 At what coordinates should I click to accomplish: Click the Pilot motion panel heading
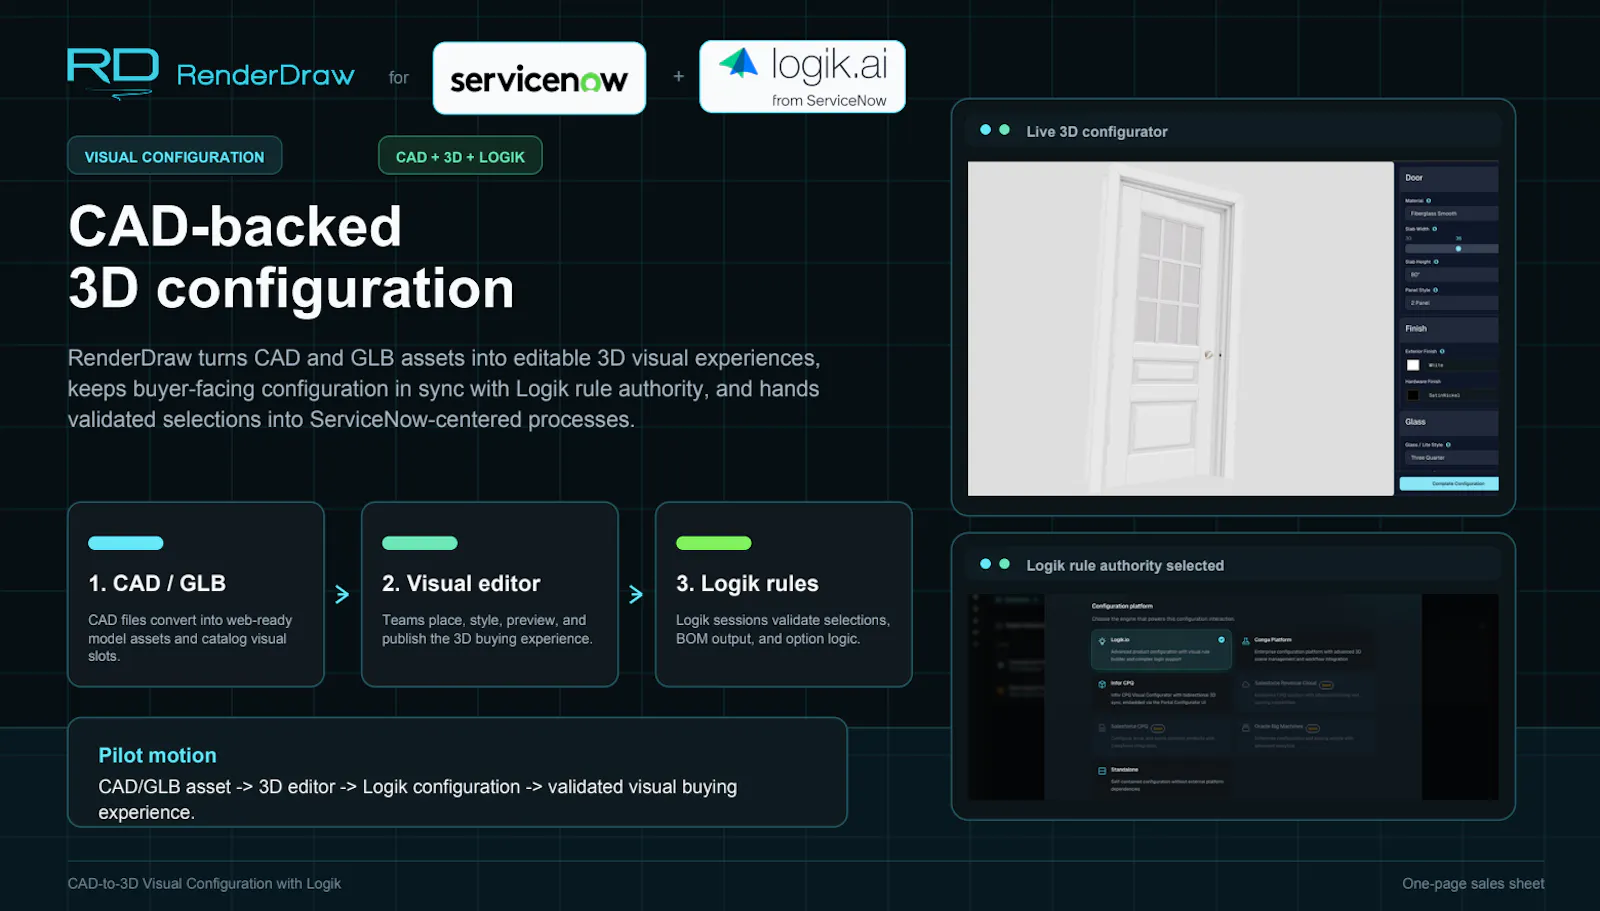[157, 755]
